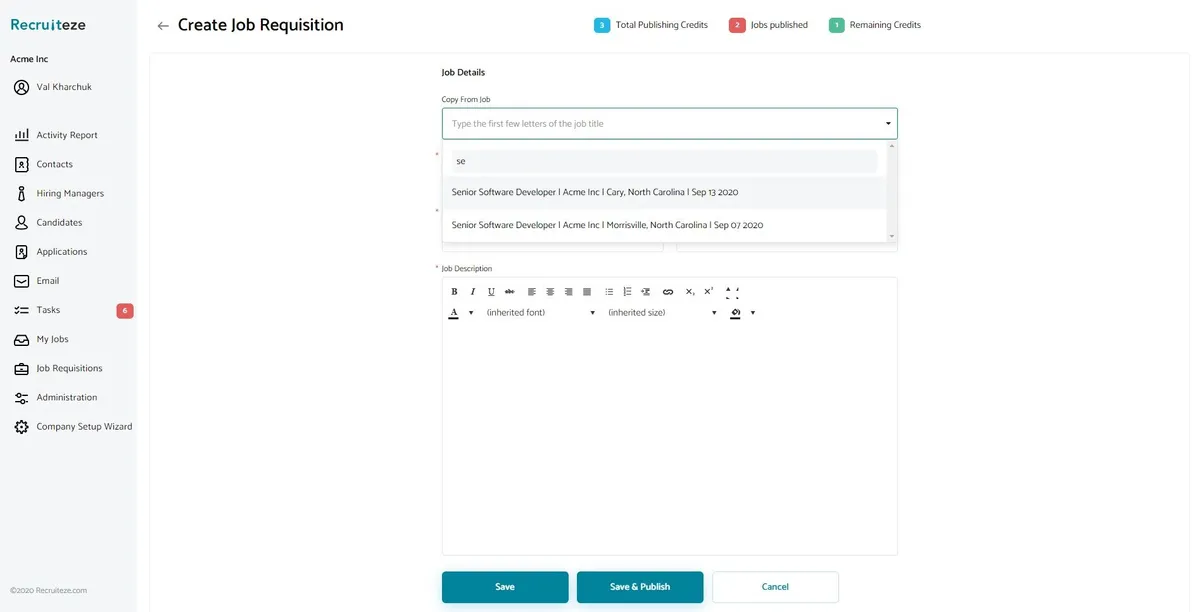
Task: Open font color dropdown arrow
Action: click(x=471, y=313)
